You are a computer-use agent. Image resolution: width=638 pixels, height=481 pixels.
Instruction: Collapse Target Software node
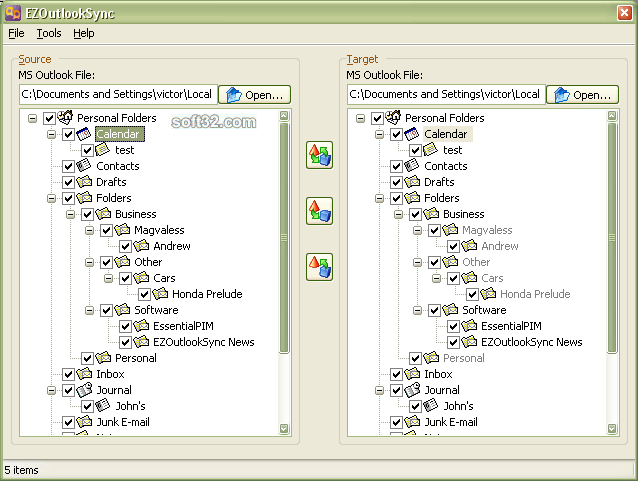click(x=417, y=310)
